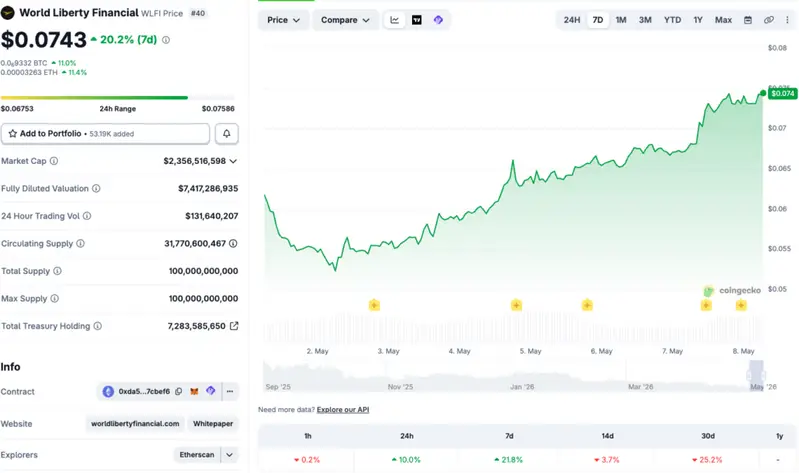Screen dimensions: 799x473
Task: Select the Max time range
Action: (x=723, y=20)
